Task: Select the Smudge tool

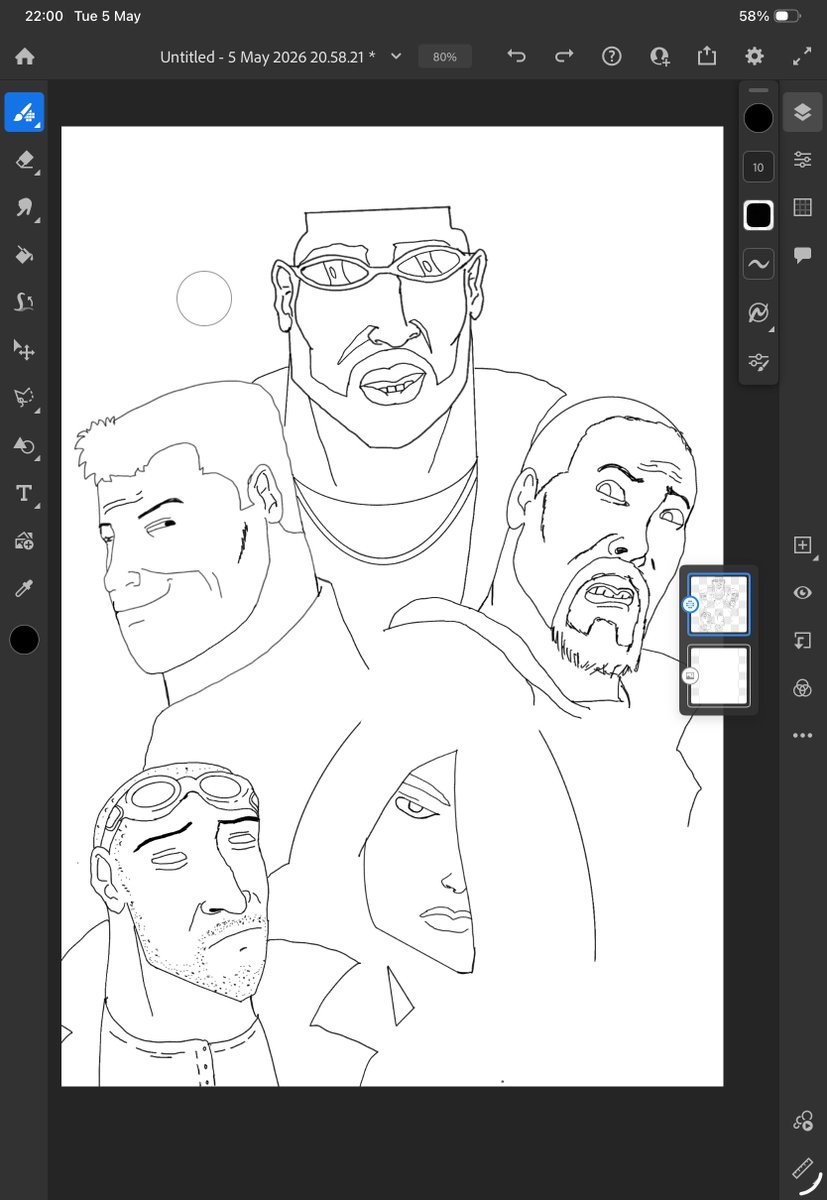Action: pyautogui.click(x=24, y=207)
